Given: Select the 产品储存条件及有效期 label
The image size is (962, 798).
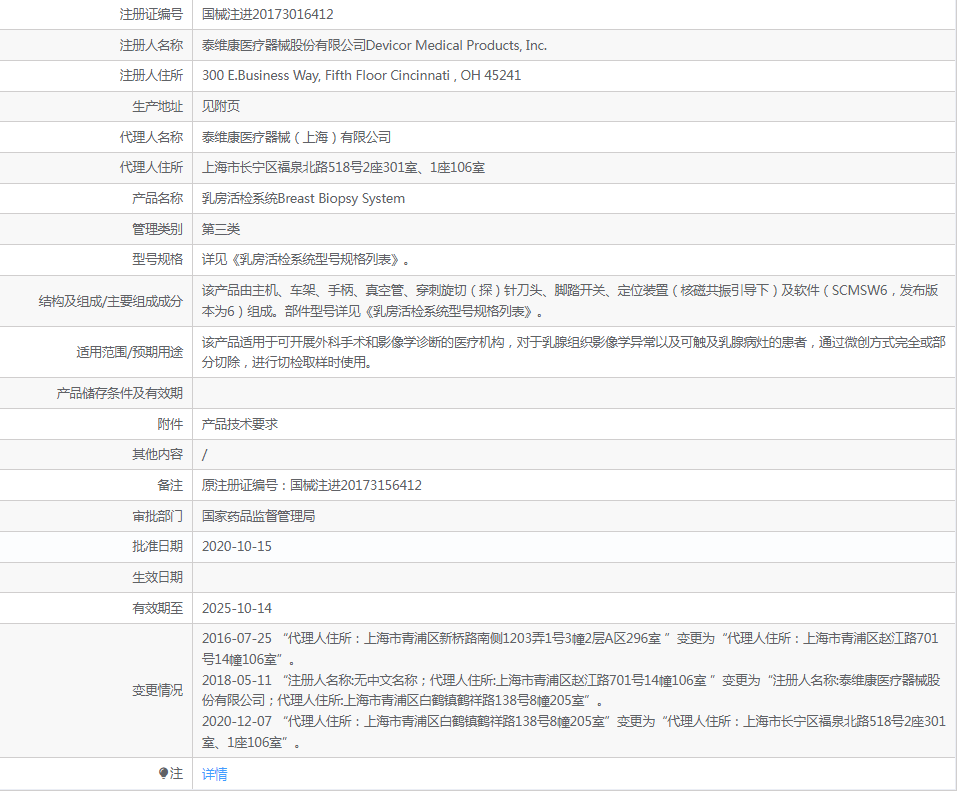Looking at the screenshot, I should click(x=120, y=393).
